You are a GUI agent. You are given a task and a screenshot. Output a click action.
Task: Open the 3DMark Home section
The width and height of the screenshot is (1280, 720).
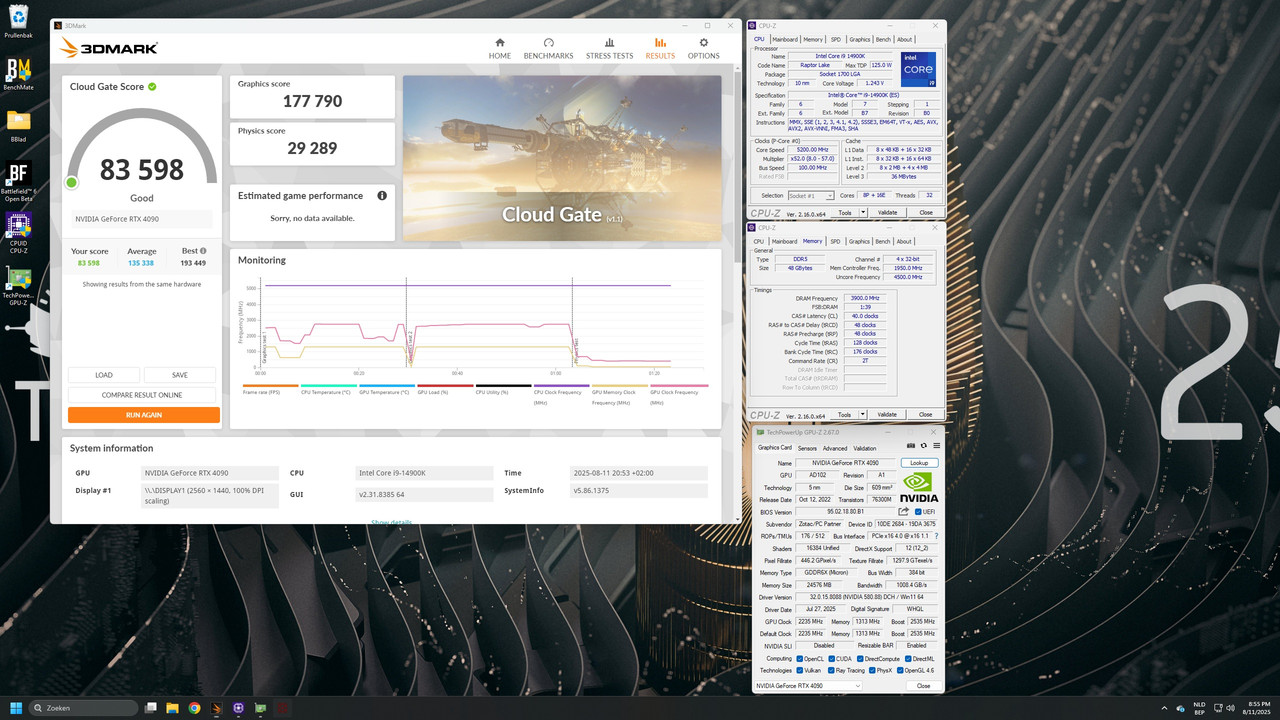pos(500,49)
